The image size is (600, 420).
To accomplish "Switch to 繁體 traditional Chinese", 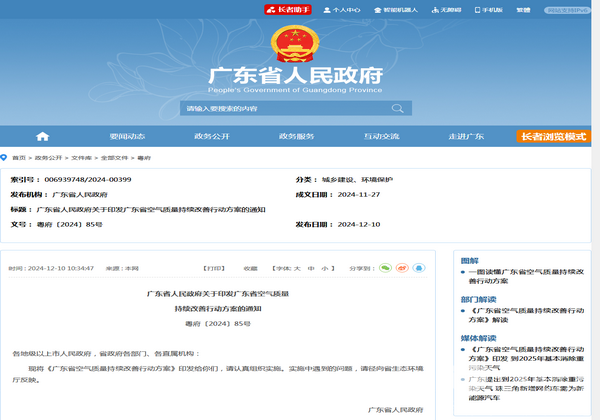I will (524, 9).
